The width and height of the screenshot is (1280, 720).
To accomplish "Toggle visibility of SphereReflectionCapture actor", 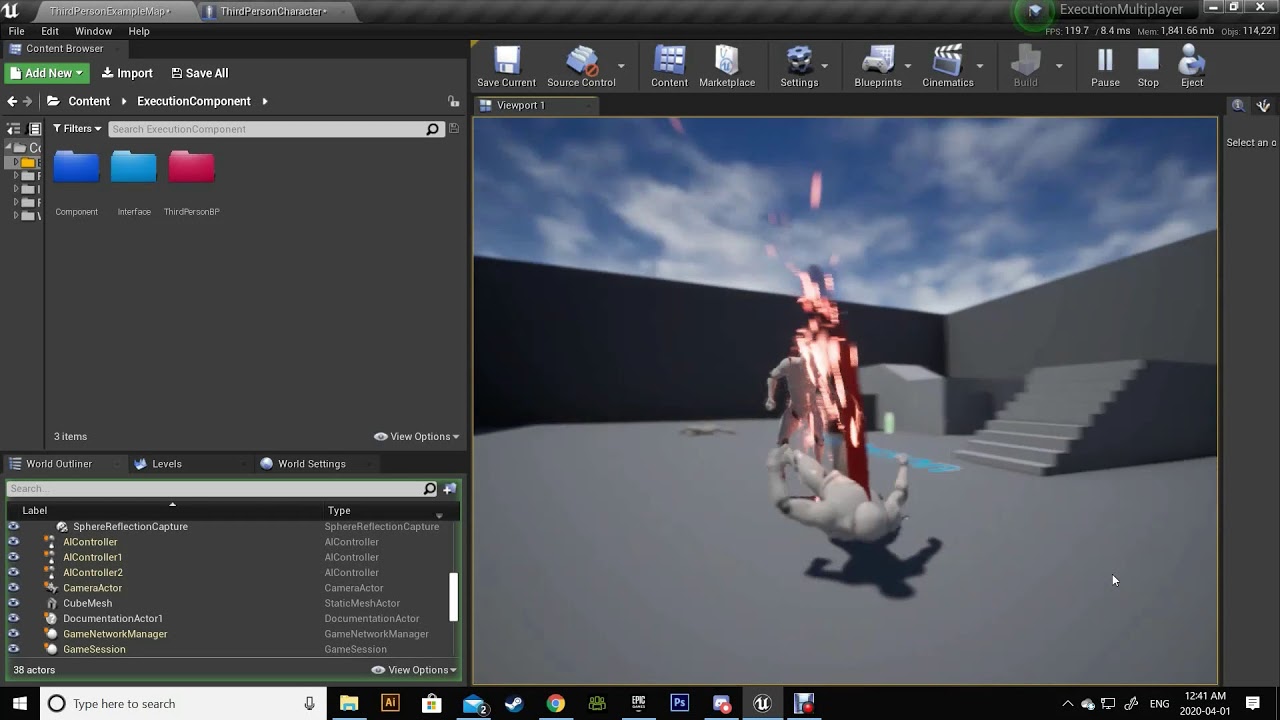I will click(x=13, y=527).
